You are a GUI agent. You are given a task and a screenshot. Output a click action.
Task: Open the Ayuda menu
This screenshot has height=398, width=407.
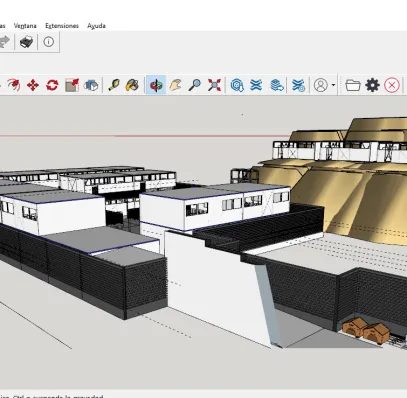tap(96, 26)
